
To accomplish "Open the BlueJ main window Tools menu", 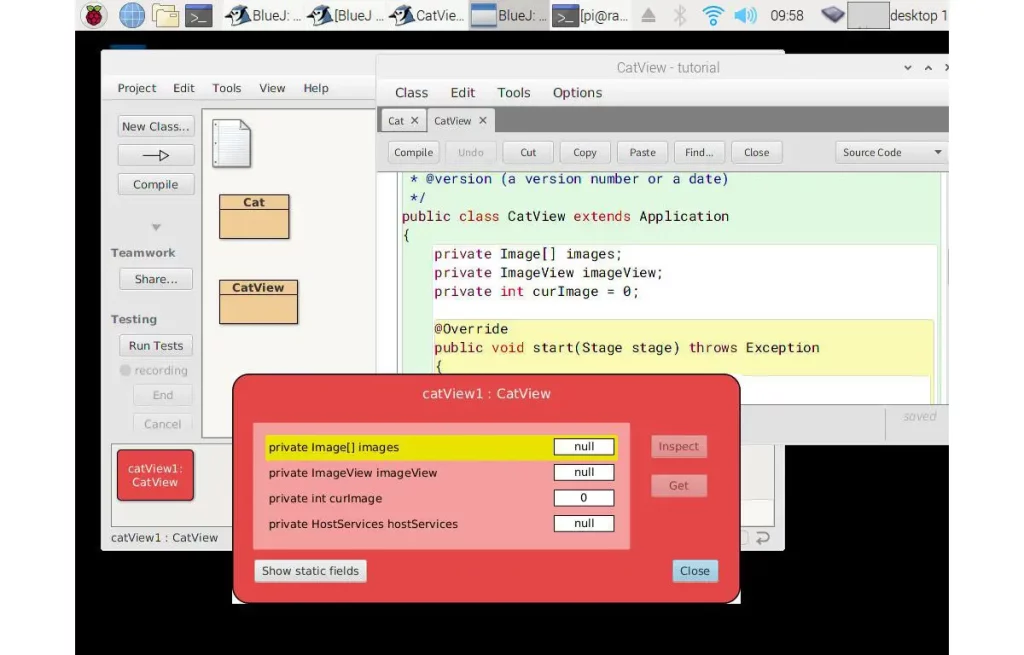I will [x=227, y=88].
